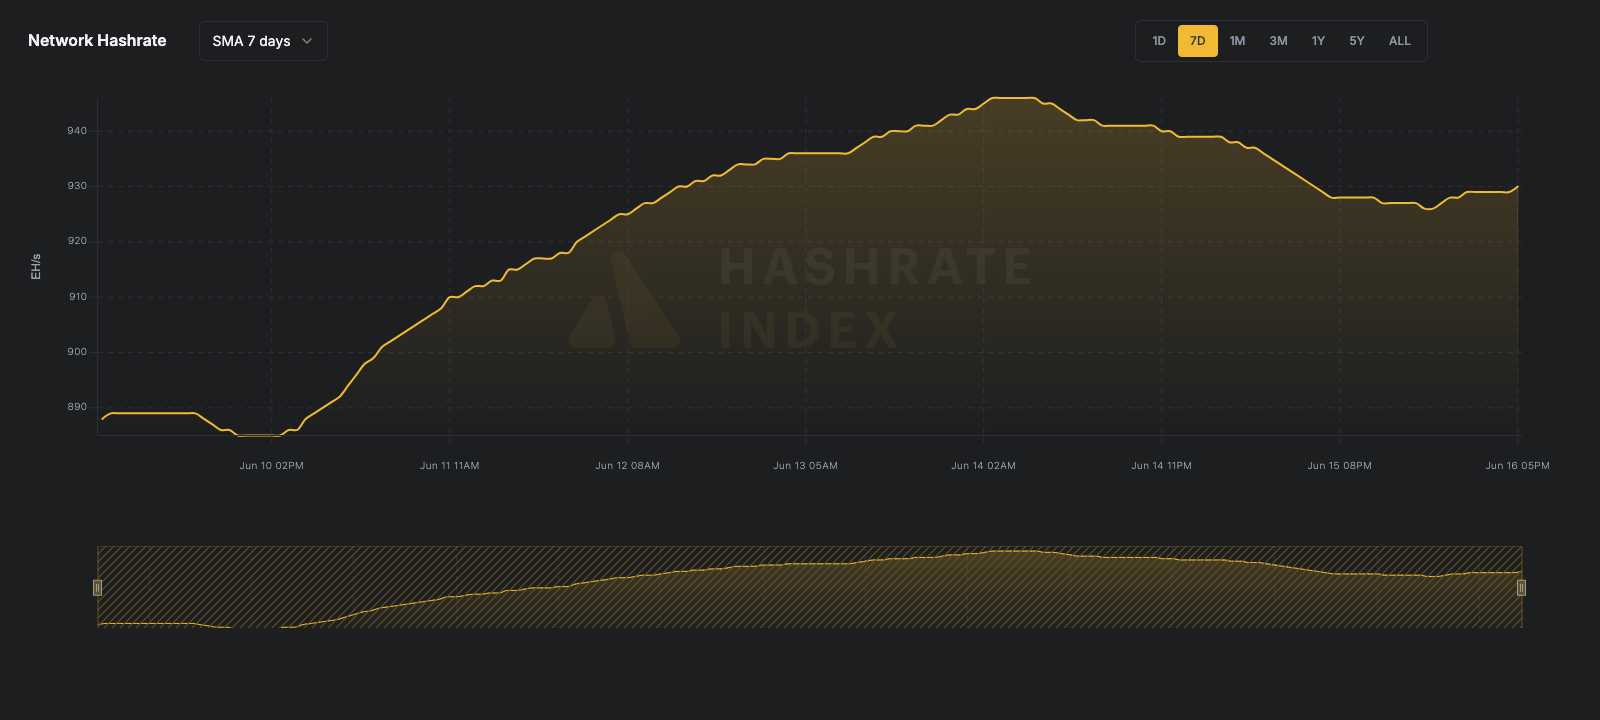The height and width of the screenshot is (720, 1600).
Task: Click the EH/s axis unit label
Action: (x=36, y=266)
